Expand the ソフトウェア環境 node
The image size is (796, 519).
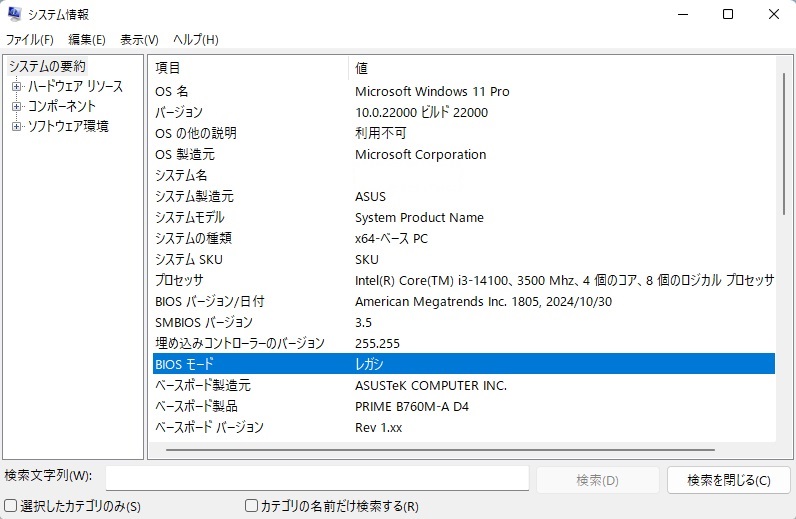coord(16,126)
